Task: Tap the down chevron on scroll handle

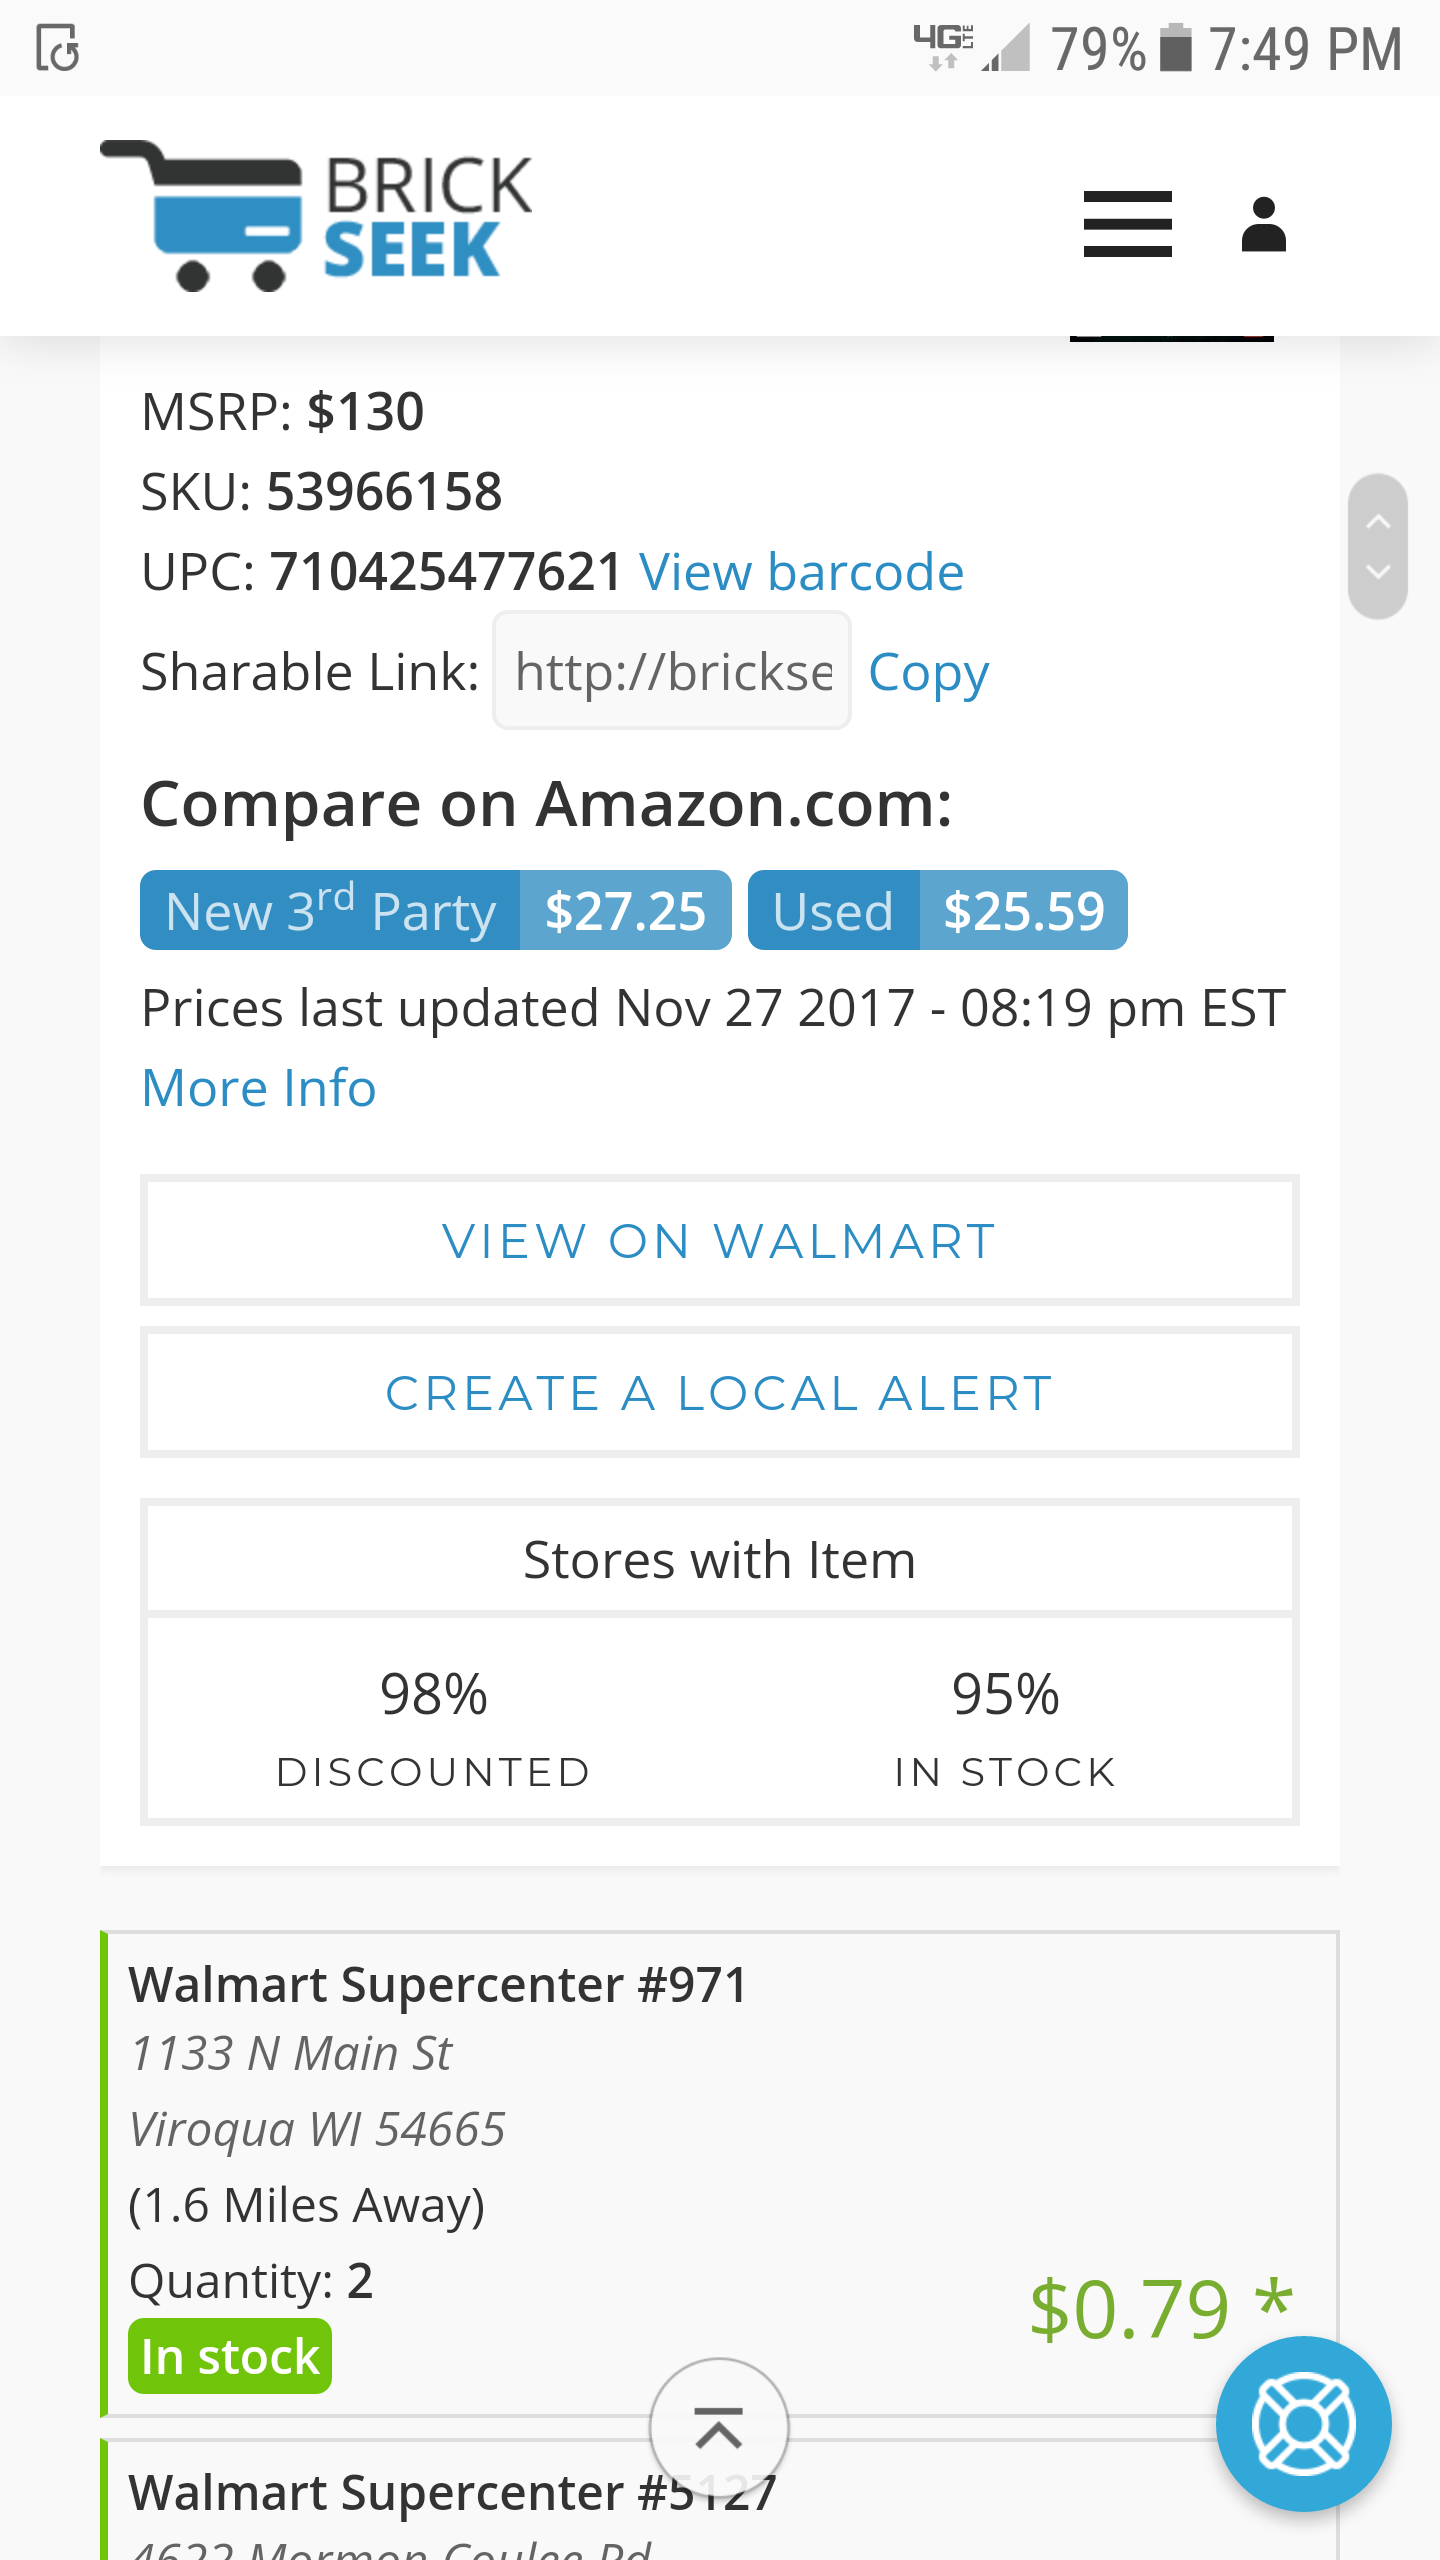Action: (1378, 572)
